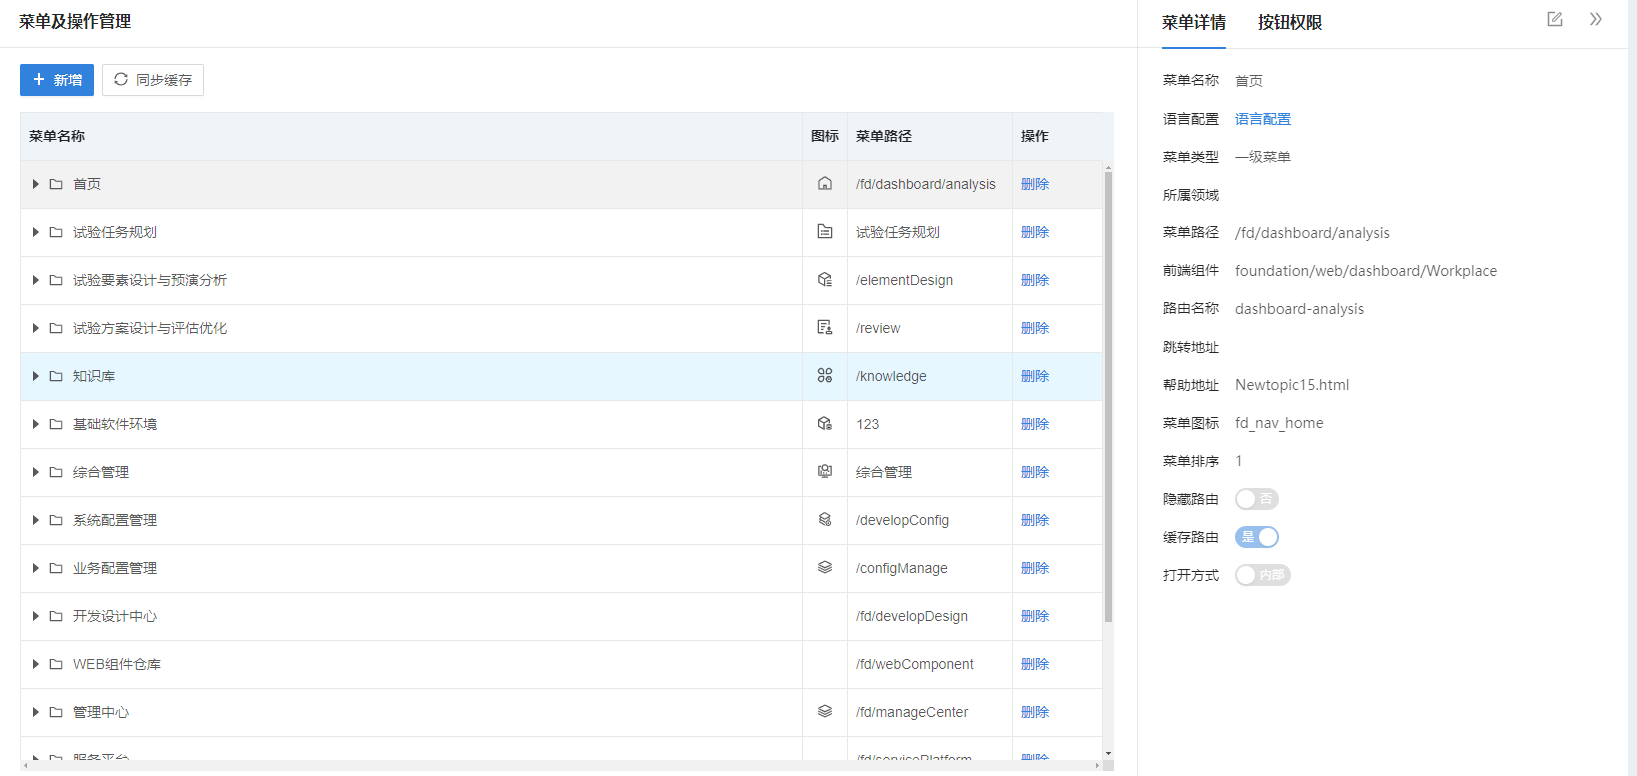Expand the 试验方案设计与评估优化 row
This screenshot has width=1637, height=776.
[x=36, y=328]
